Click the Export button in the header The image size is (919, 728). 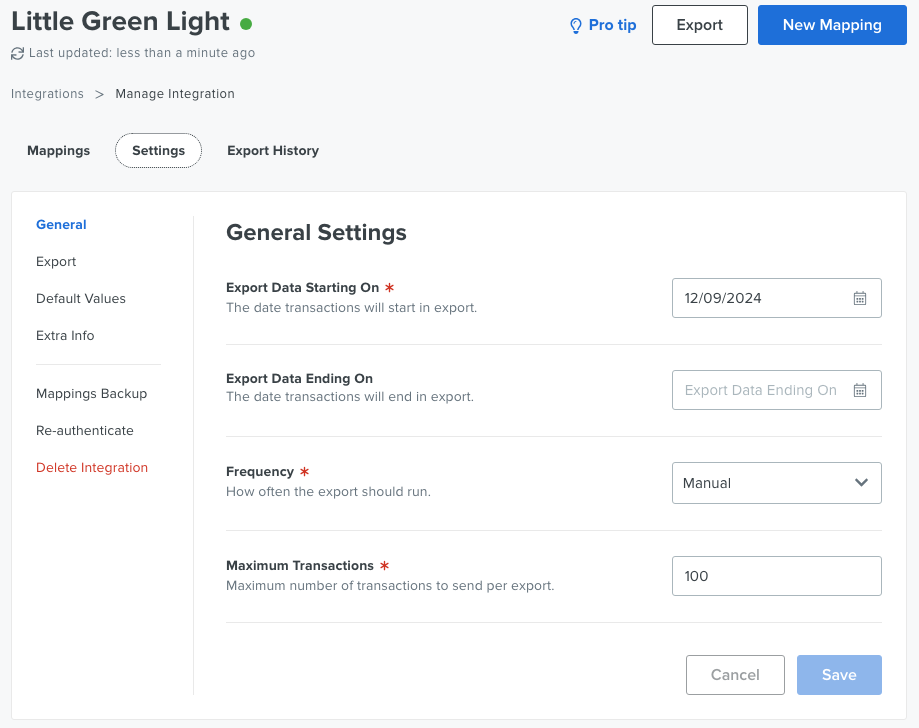700,25
